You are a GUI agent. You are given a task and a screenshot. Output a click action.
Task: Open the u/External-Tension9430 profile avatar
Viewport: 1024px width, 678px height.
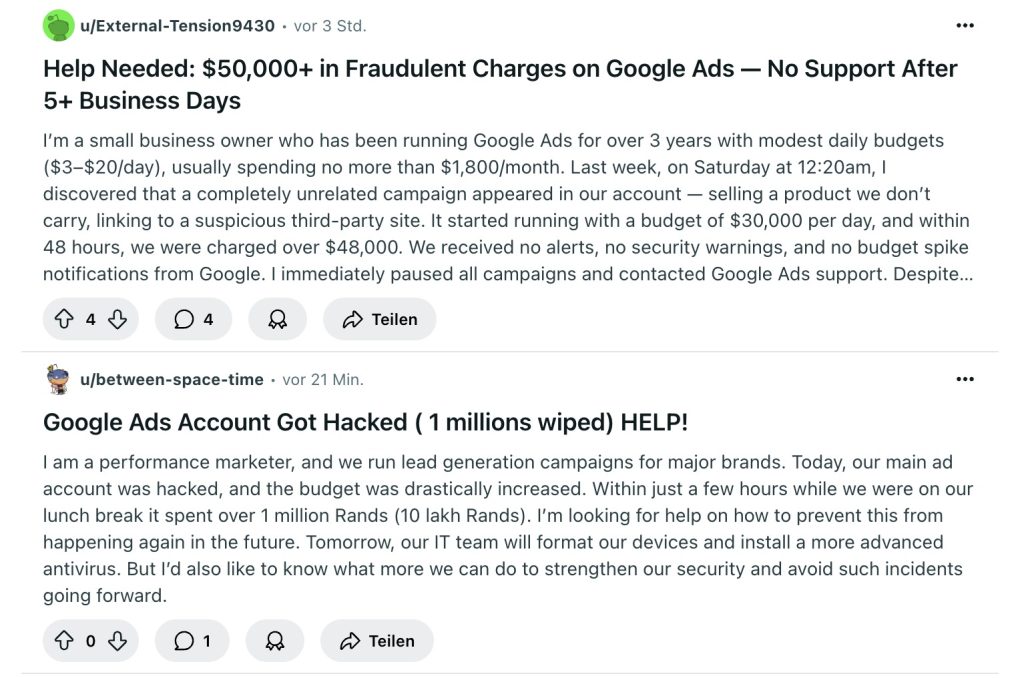pos(58,26)
